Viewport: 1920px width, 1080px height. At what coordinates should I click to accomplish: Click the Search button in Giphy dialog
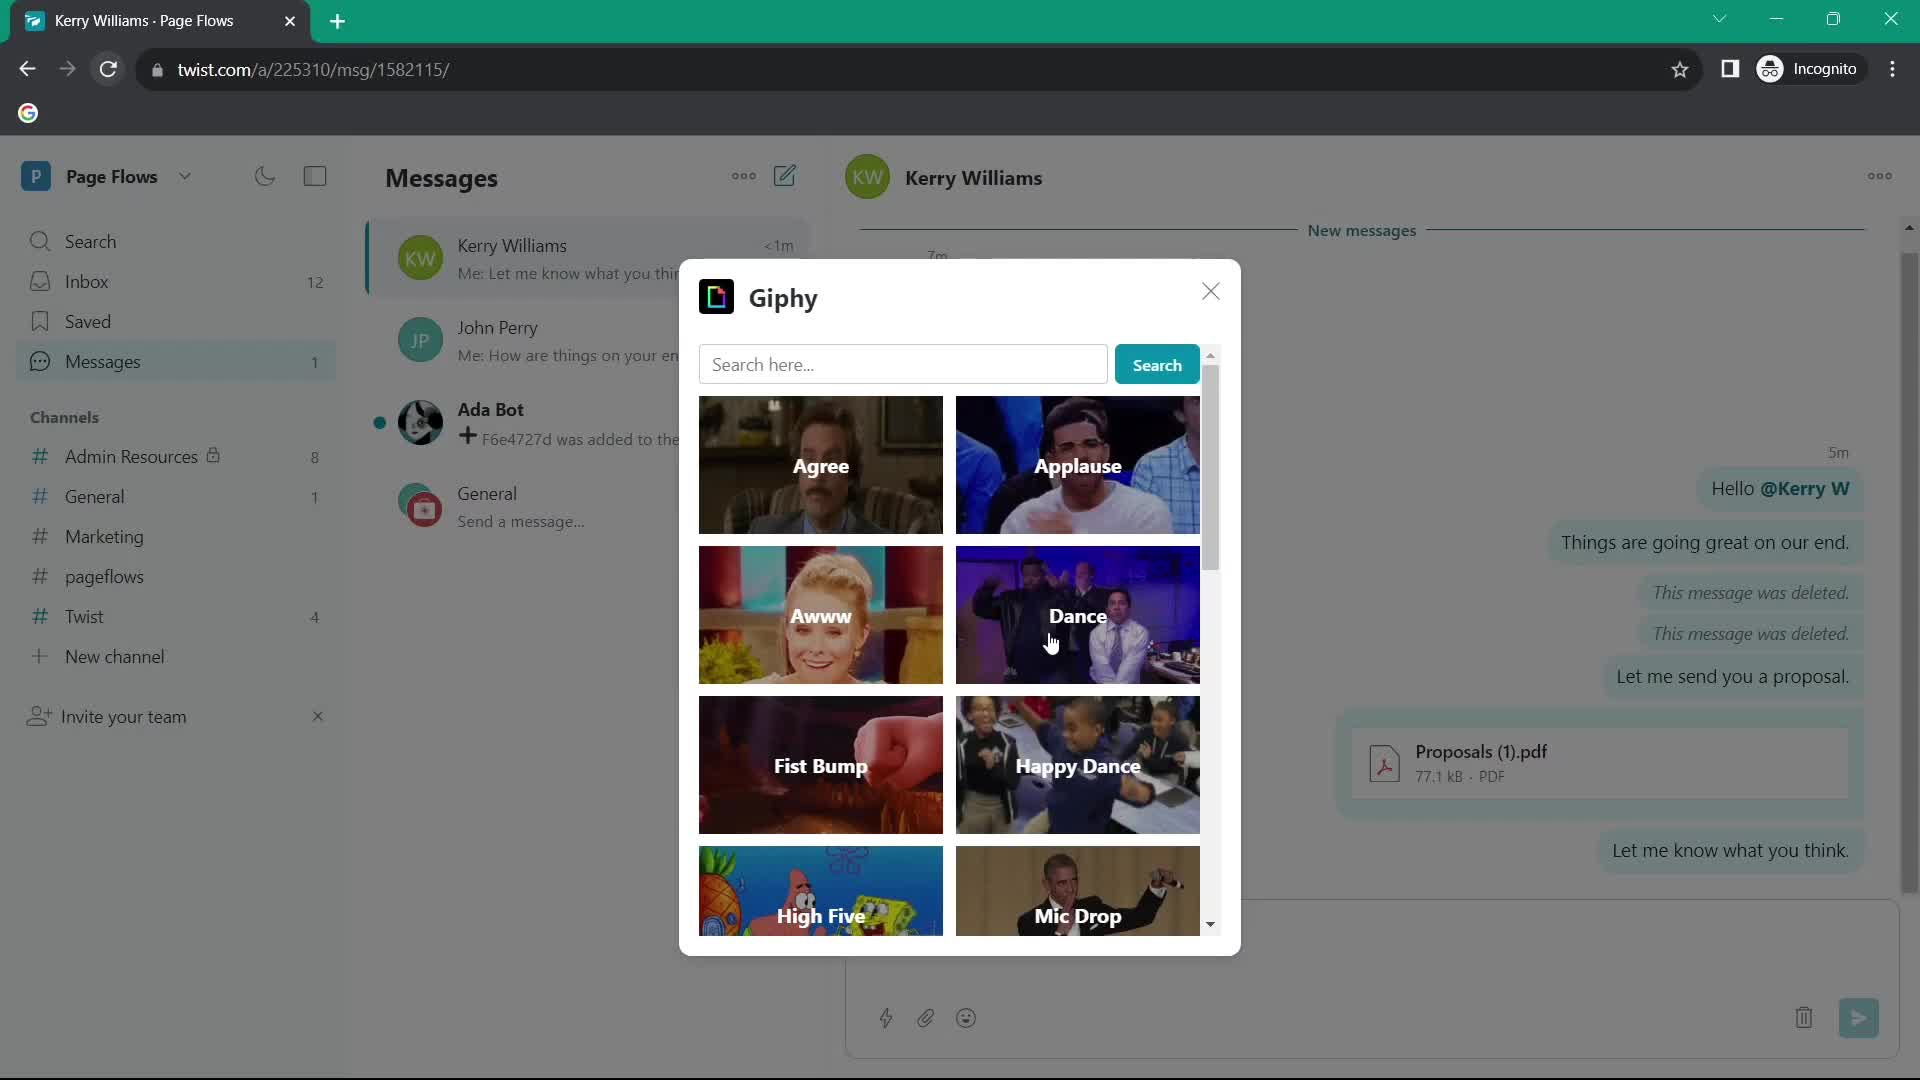[1156, 365]
